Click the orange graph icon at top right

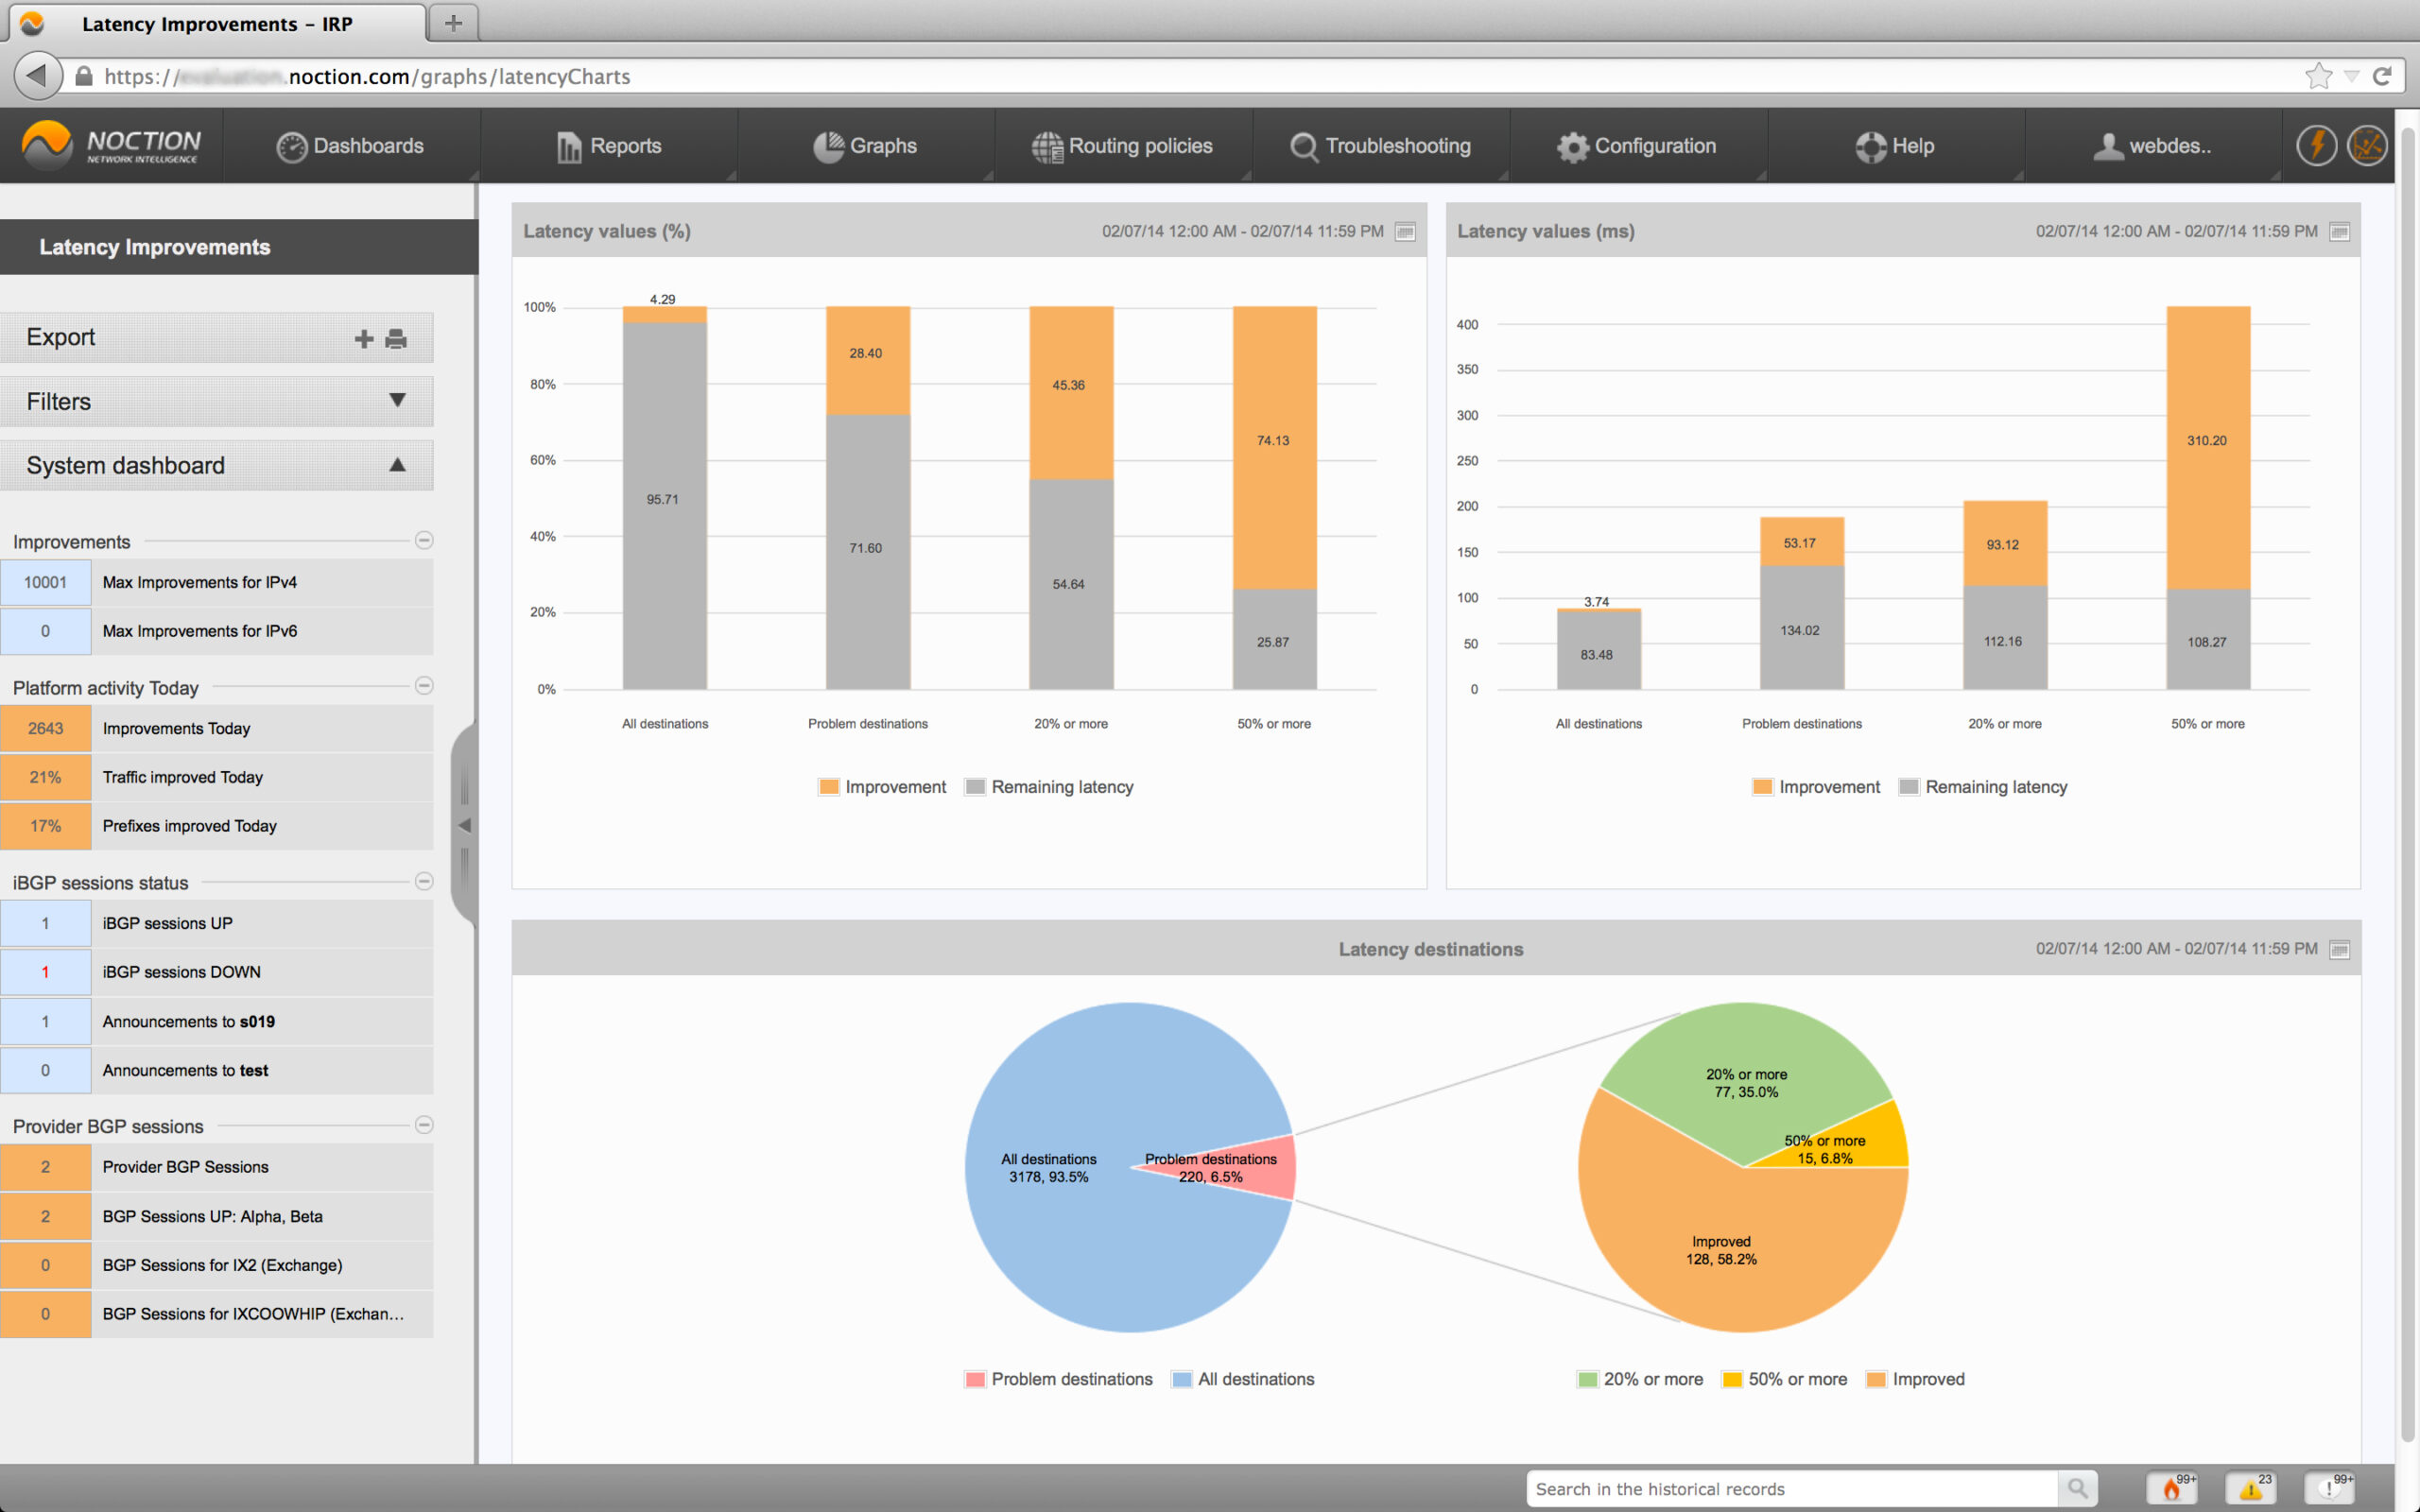[x=2366, y=146]
